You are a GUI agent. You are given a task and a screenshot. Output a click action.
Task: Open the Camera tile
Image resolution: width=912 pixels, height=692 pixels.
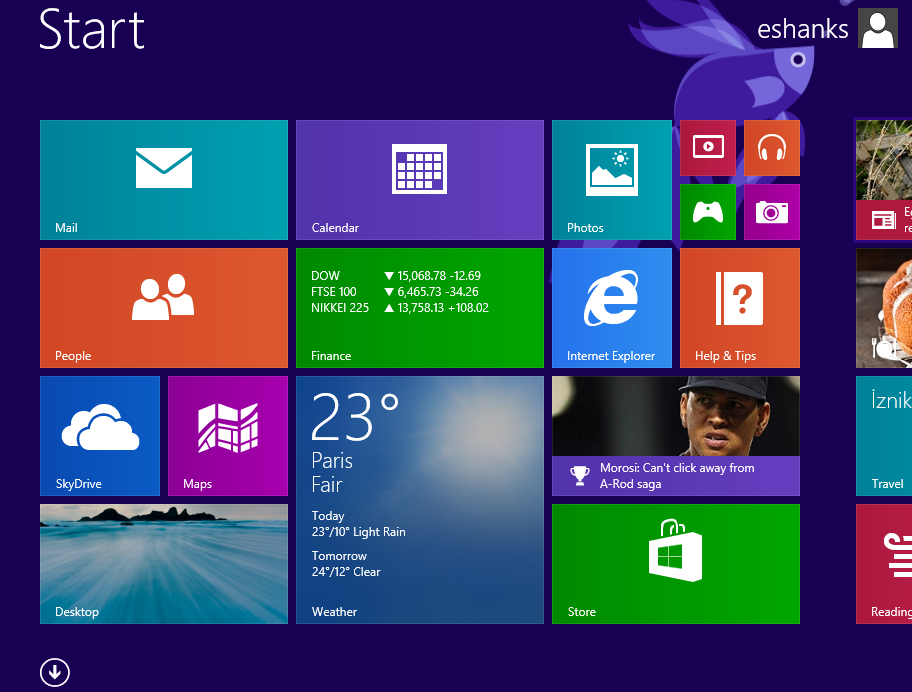[x=771, y=212]
